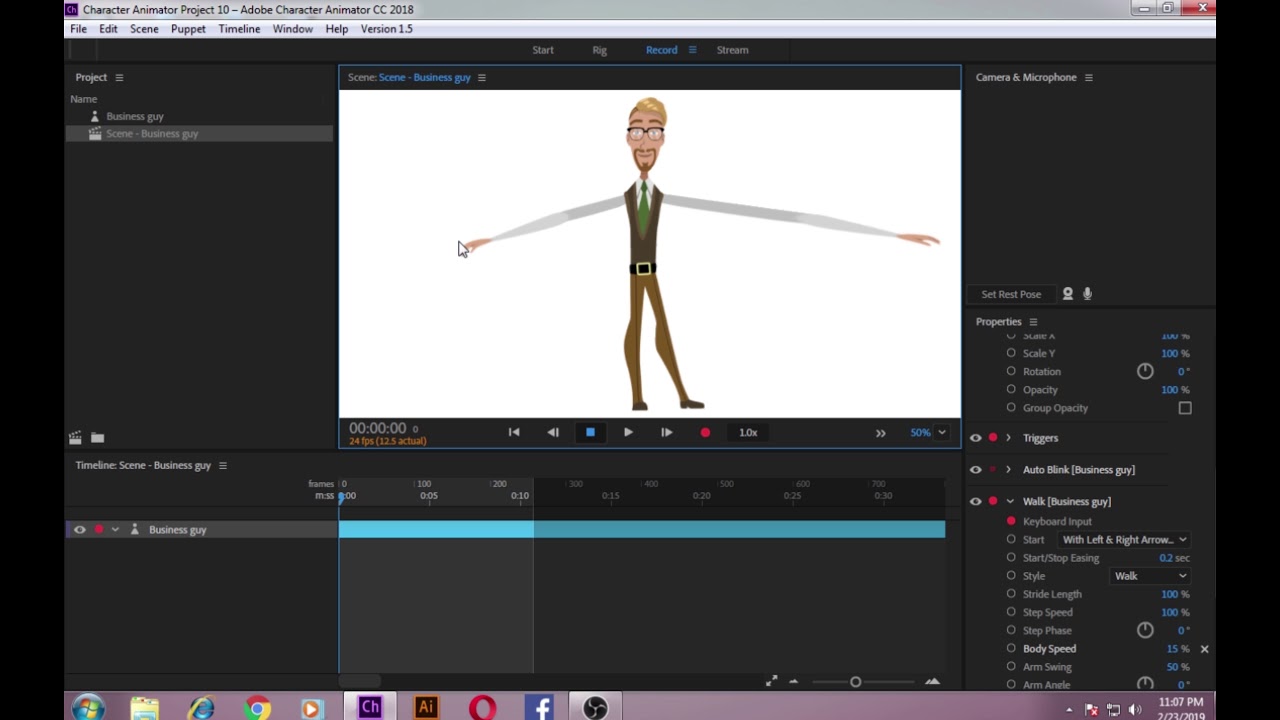
Task: Click the new scene icon in Project panel
Action: point(75,438)
